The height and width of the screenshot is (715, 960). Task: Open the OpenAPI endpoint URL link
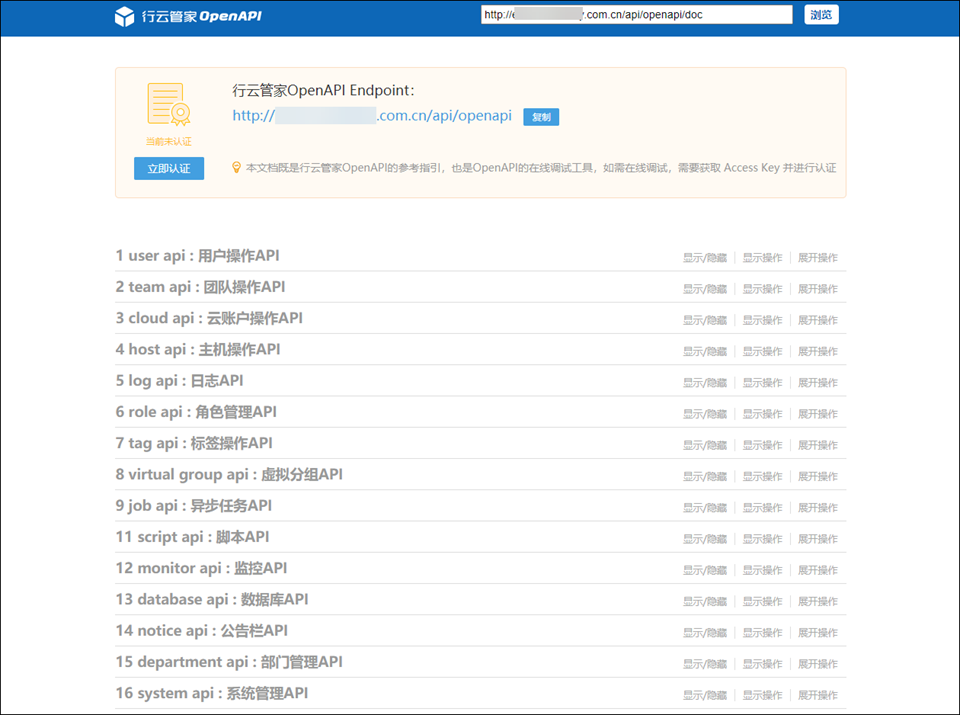[372, 116]
